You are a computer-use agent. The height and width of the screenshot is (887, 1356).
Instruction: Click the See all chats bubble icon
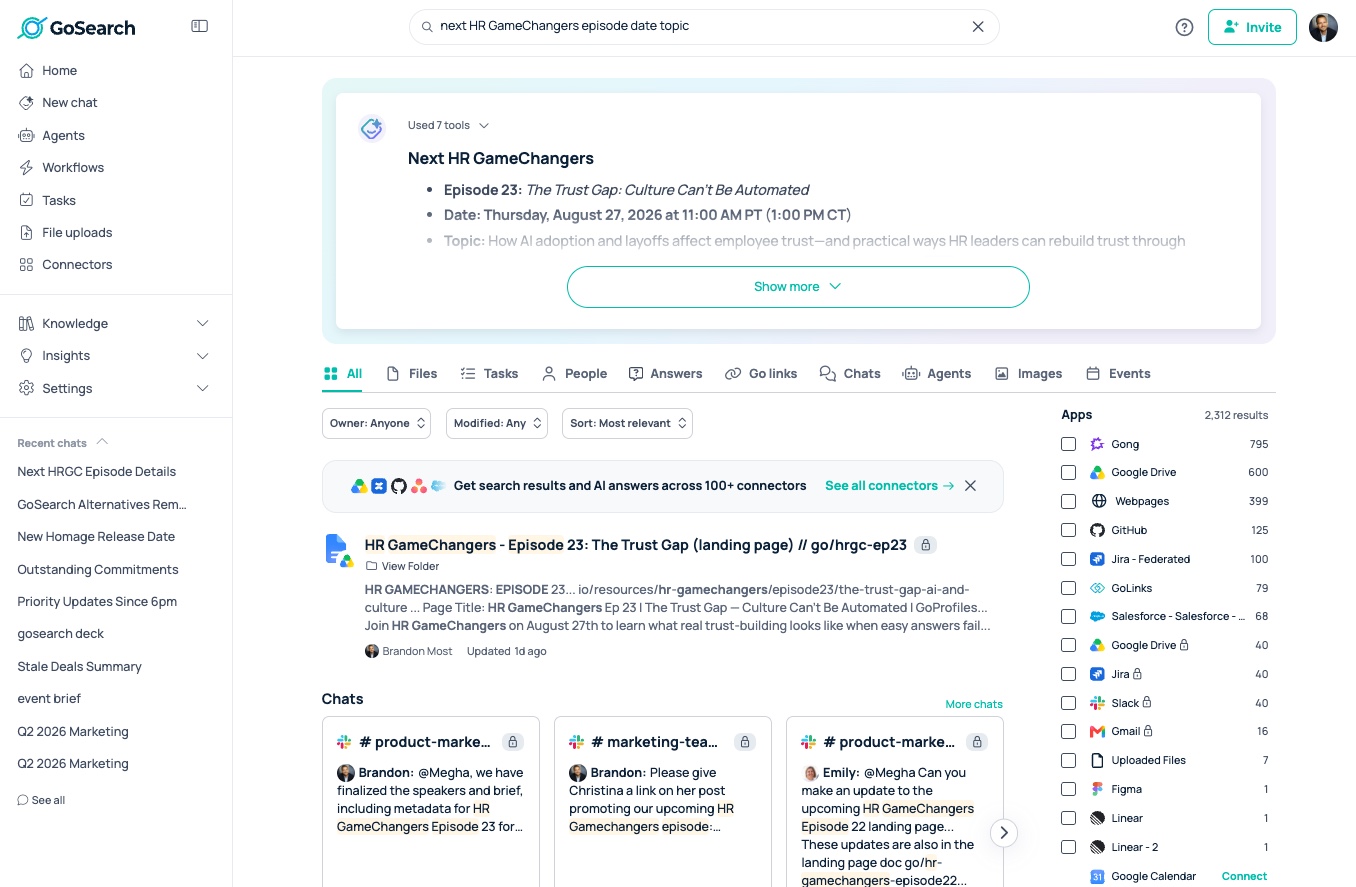pos(23,800)
